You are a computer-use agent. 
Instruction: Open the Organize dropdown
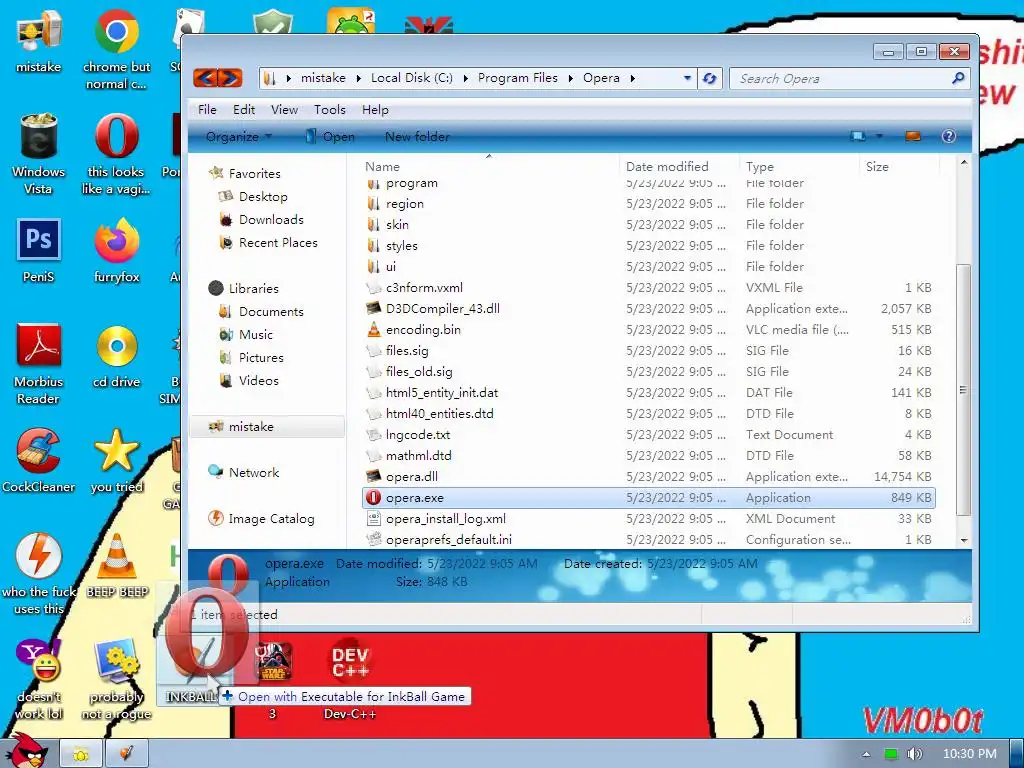238,136
